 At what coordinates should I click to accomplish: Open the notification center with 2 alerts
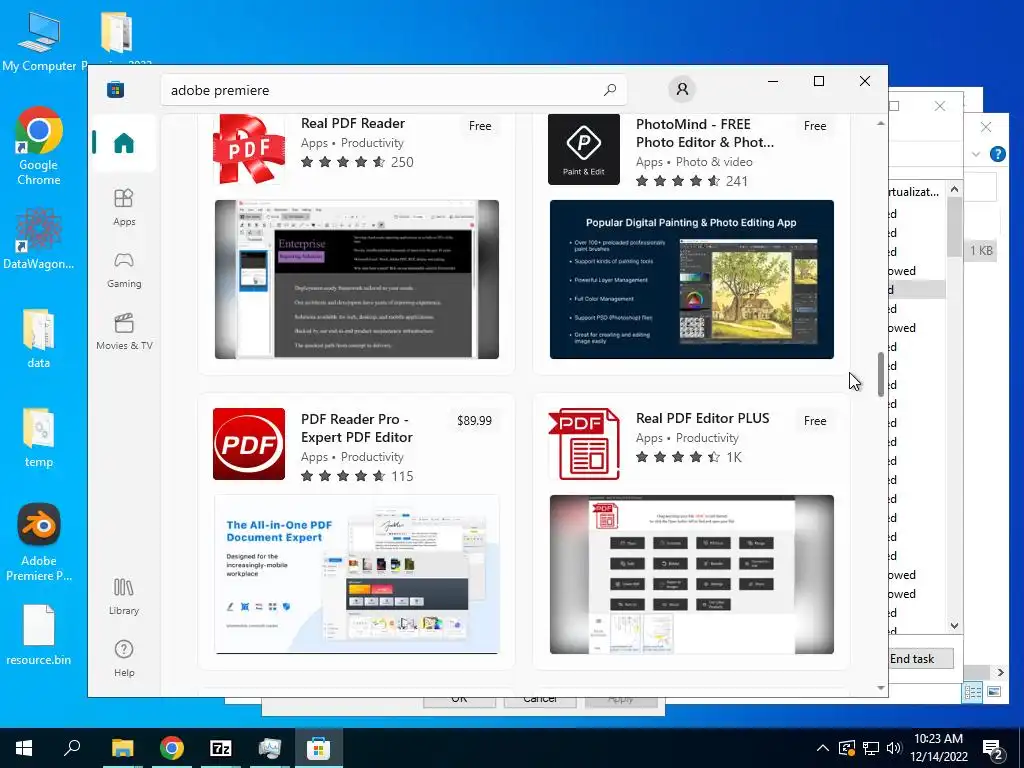(x=993, y=749)
